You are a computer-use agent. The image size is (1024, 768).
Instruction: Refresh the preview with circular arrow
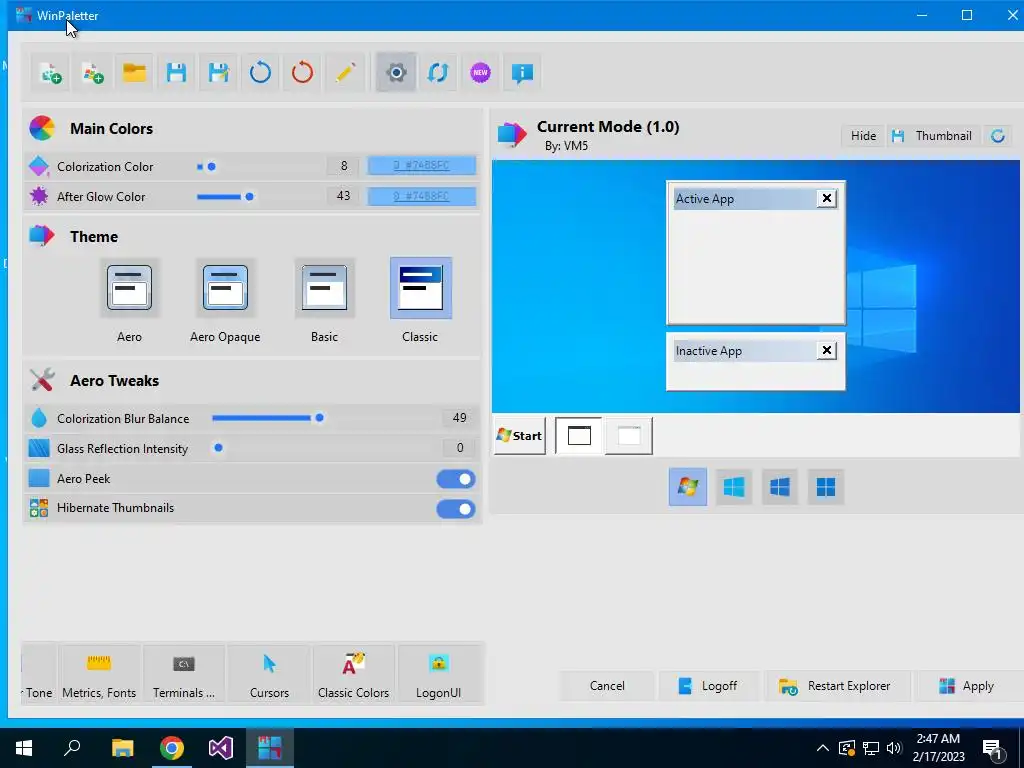997,136
